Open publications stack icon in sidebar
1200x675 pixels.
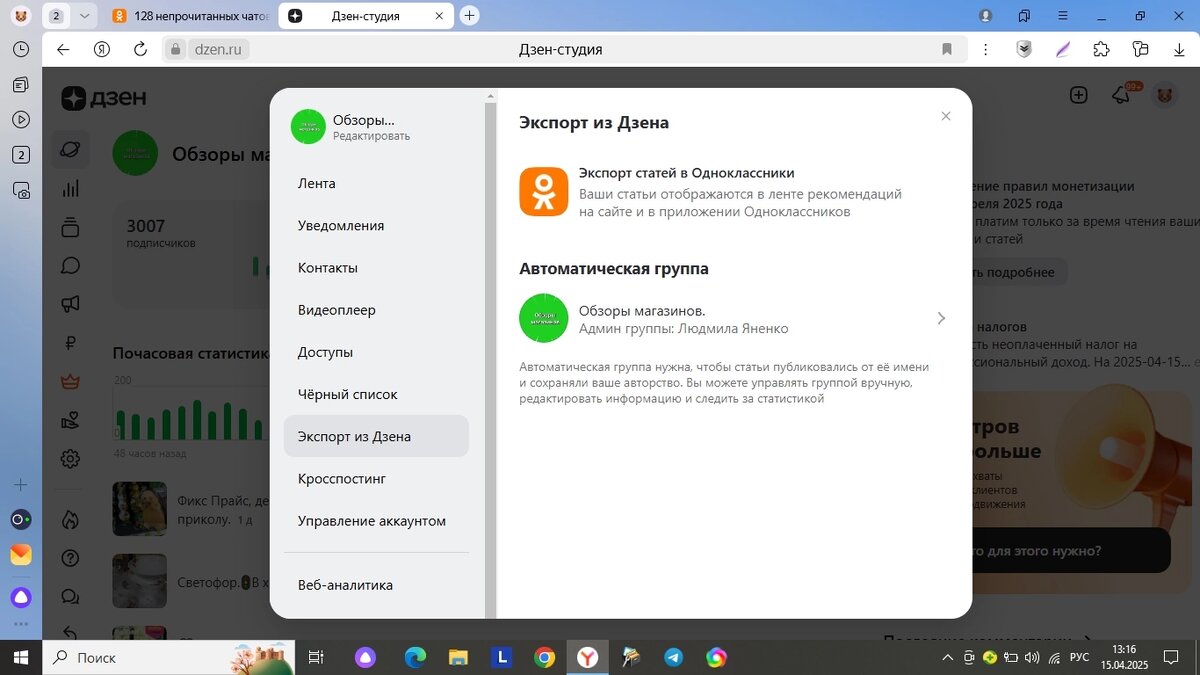(x=70, y=227)
